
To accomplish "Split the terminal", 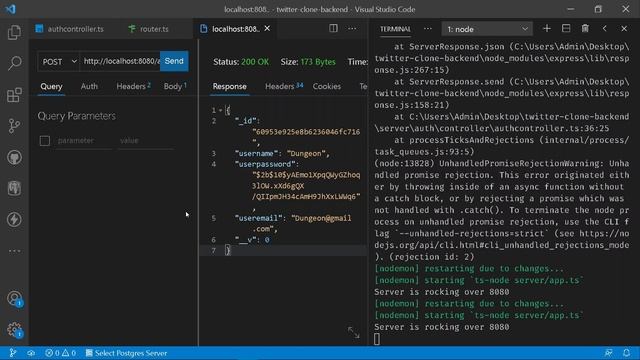I will (566, 29).
